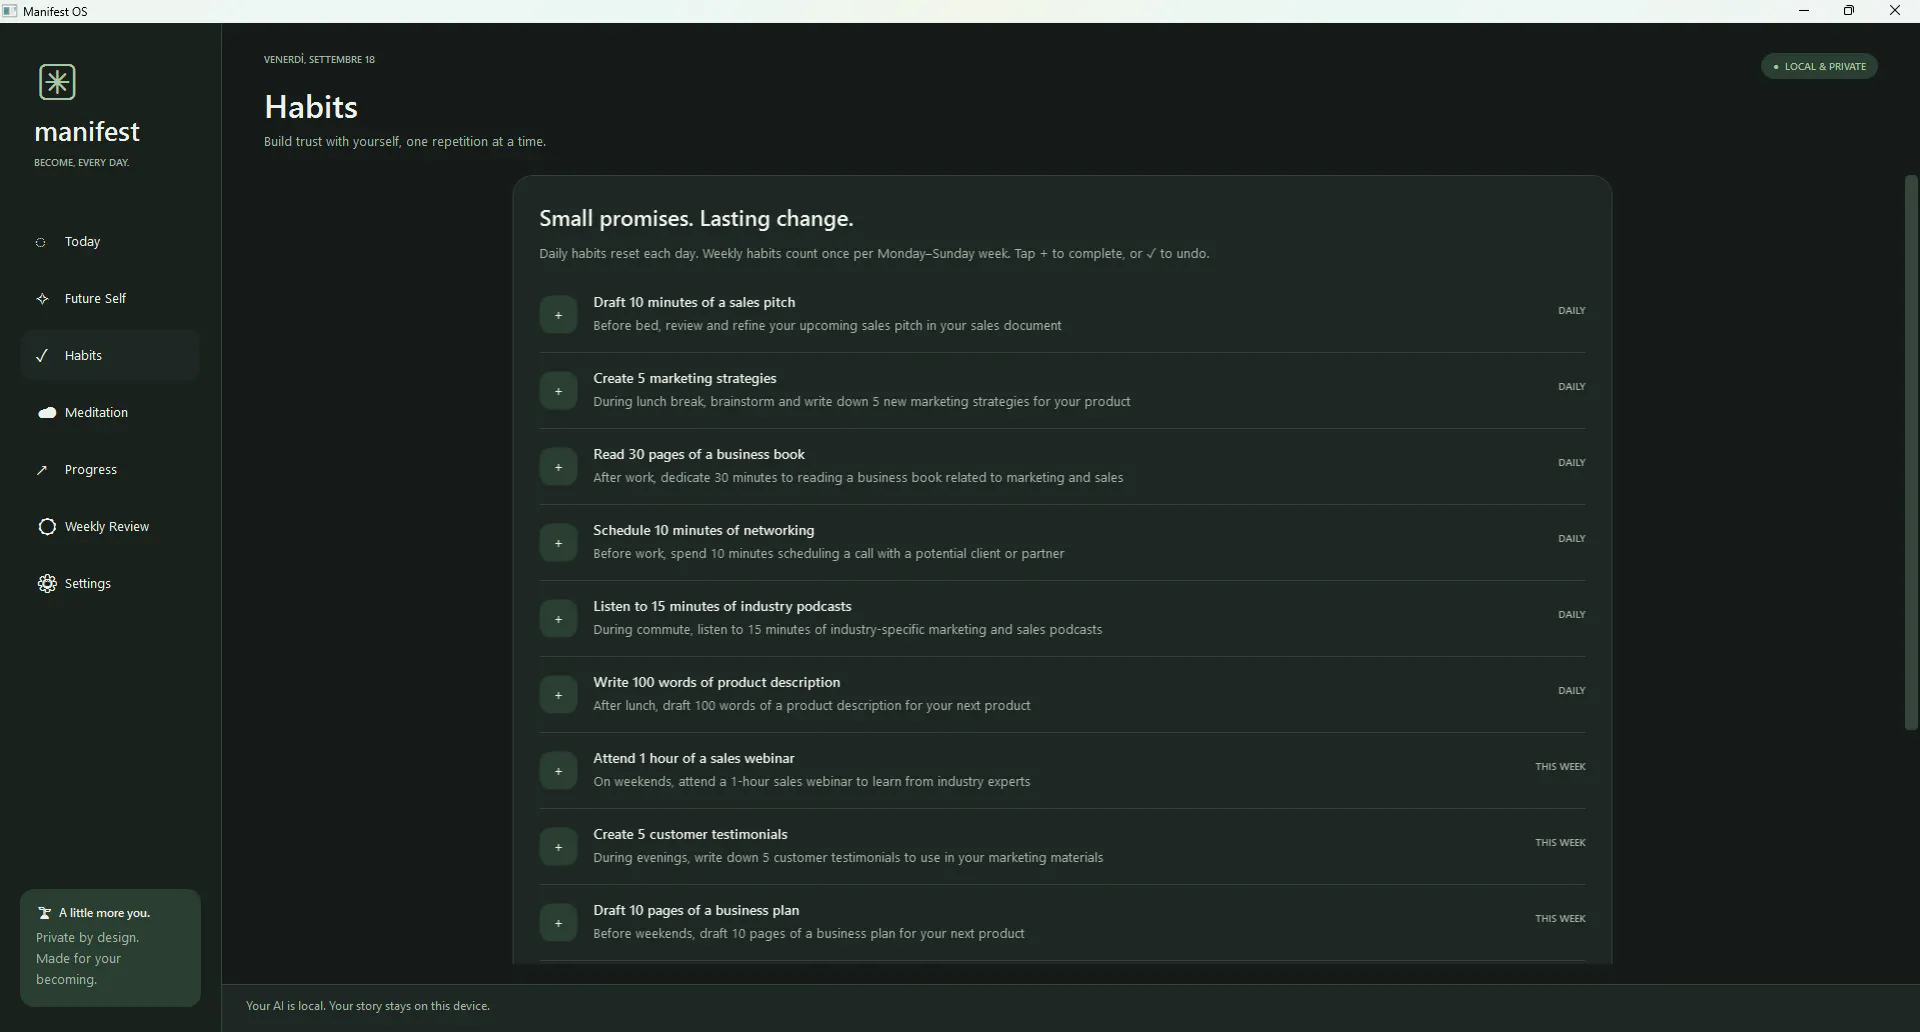The width and height of the screenshot is (1920, 1032).
Task: Click the manifest wordmark
Action: point(87,132)
